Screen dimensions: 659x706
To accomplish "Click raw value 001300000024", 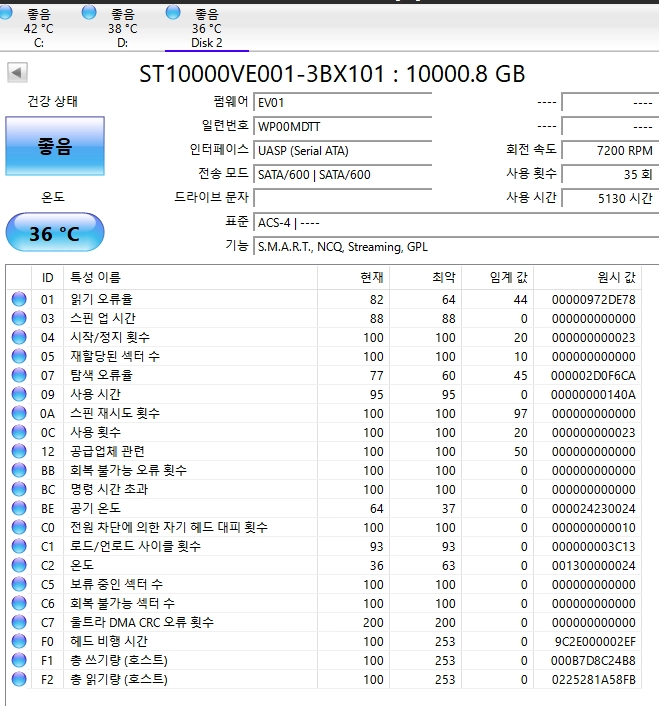I will (x=593, y=566).
